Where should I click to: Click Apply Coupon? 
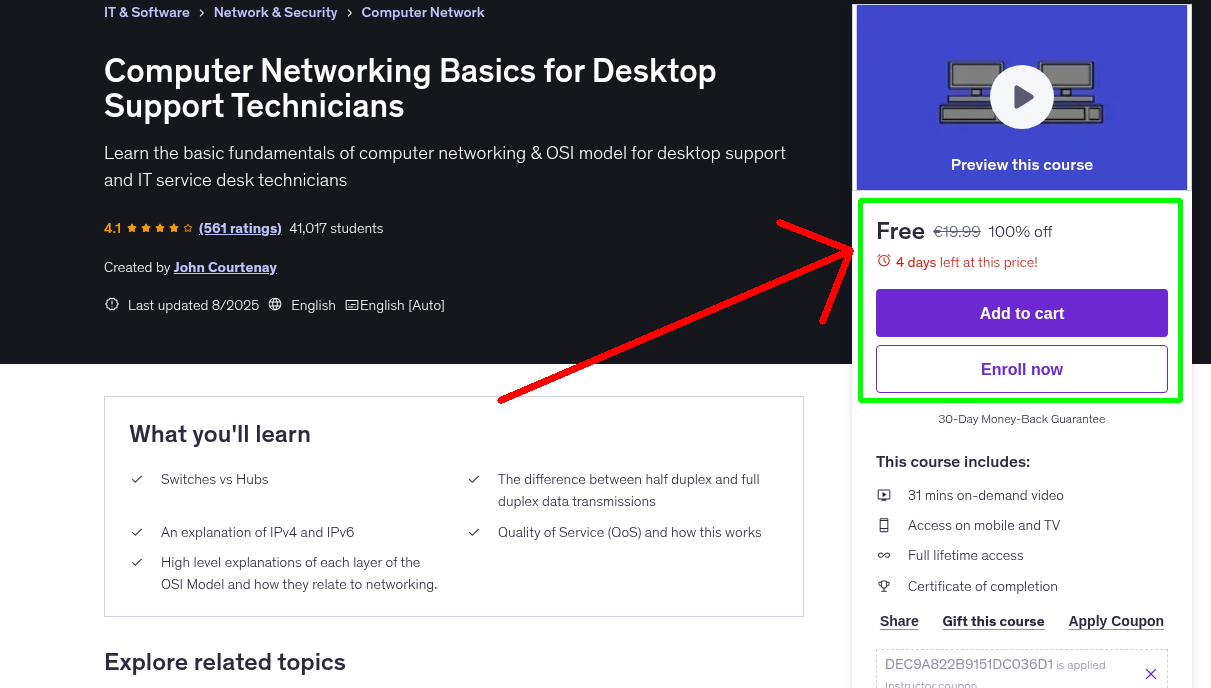[x=1116, y=621]
